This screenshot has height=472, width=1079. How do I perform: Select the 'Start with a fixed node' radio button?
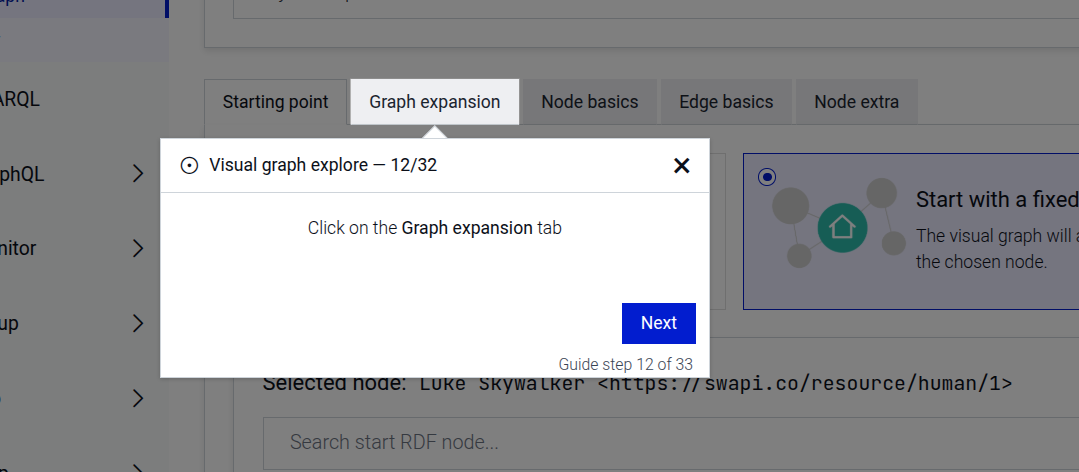(x=767, y=177)
